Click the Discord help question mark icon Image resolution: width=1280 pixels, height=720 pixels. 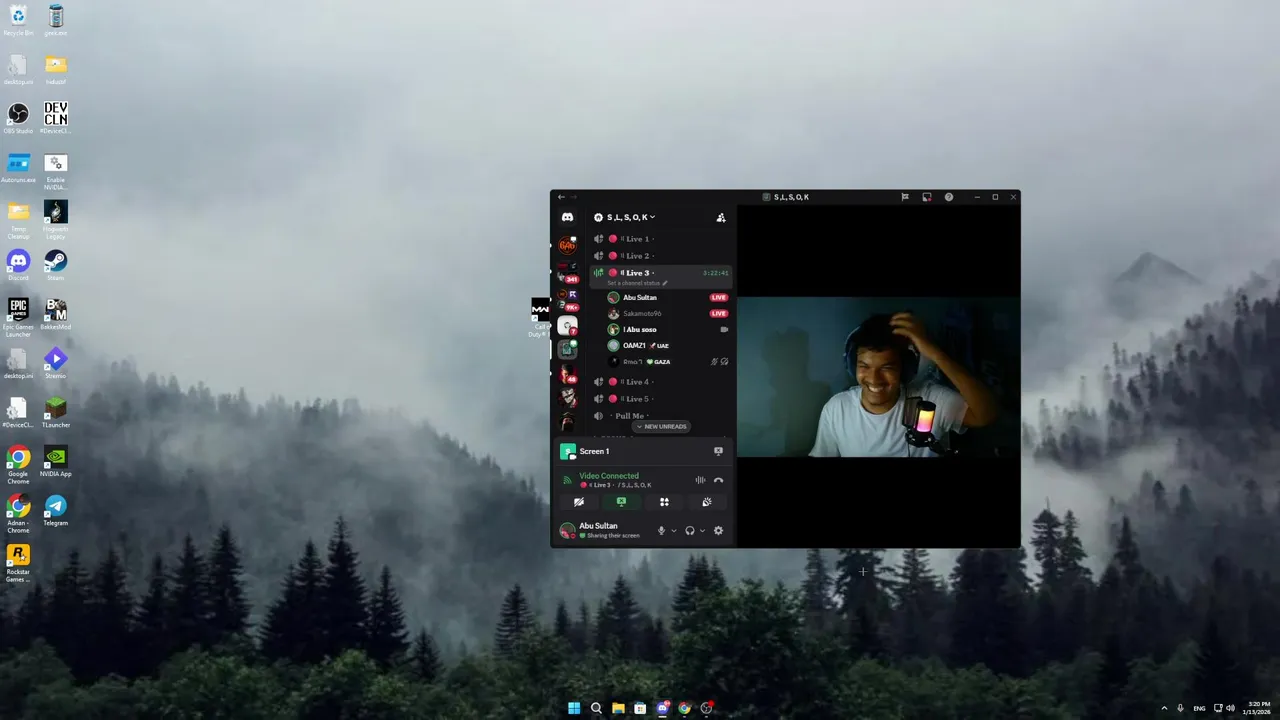tap(949, 197)
